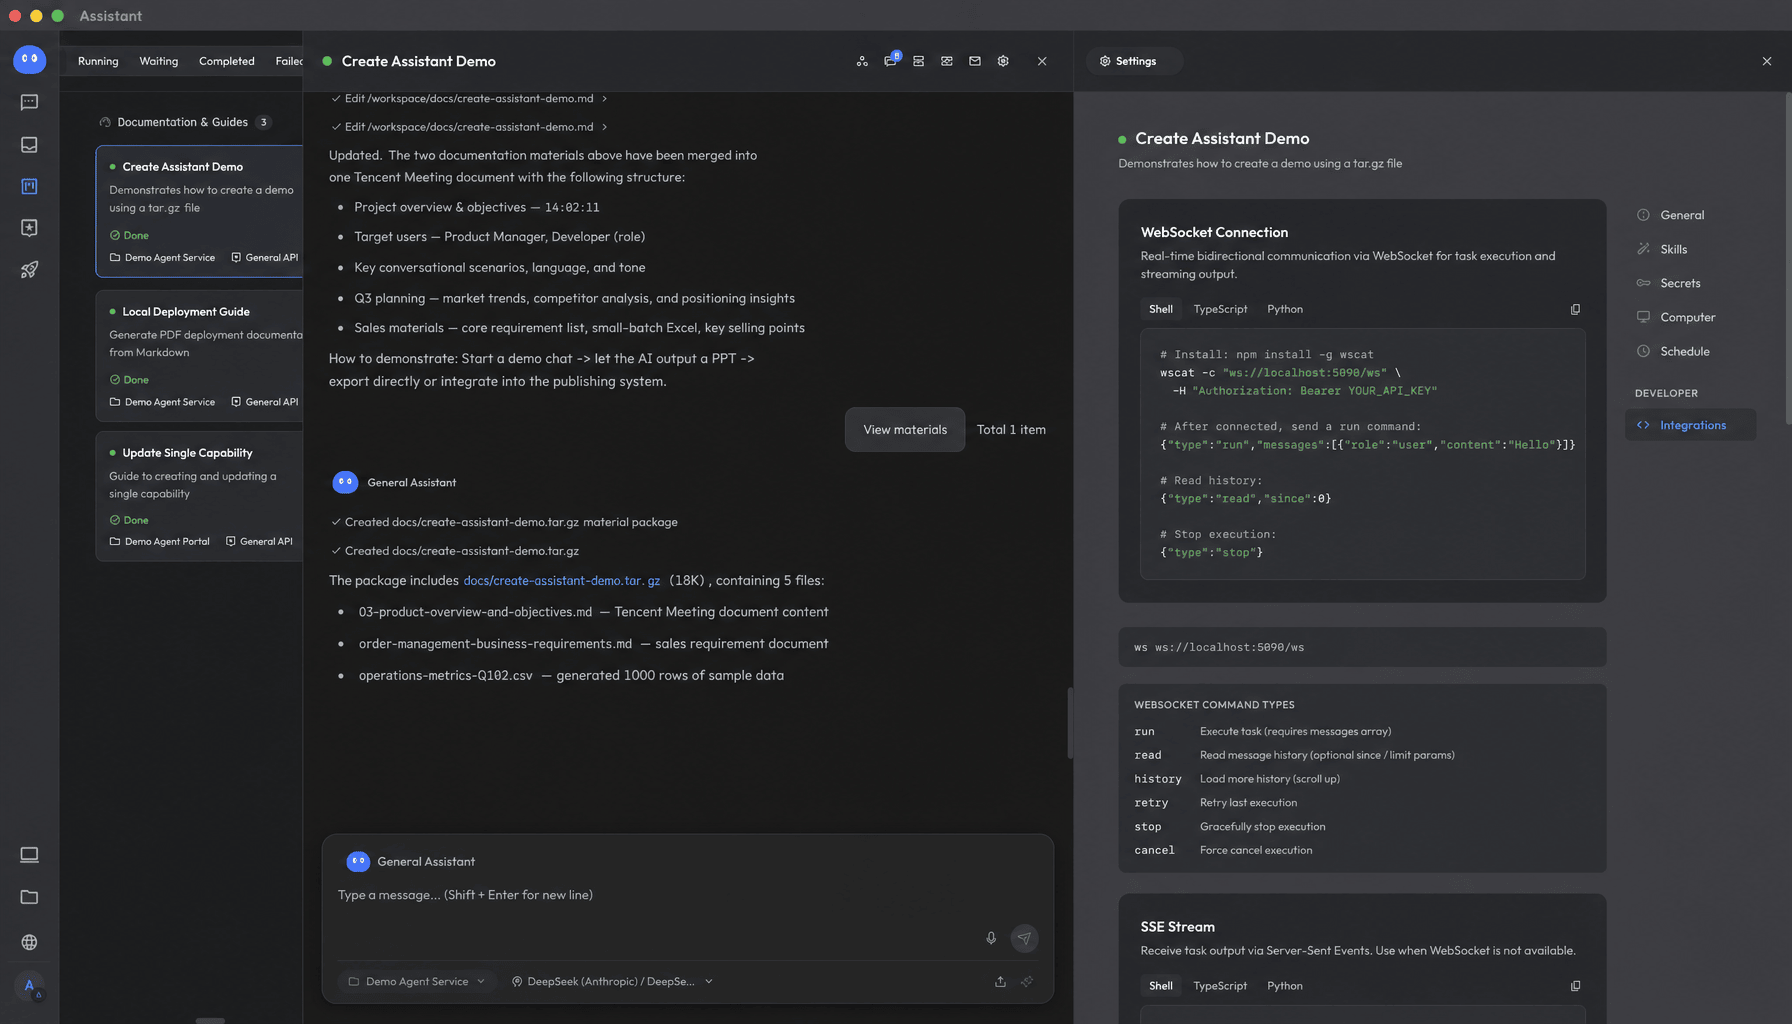Send message with the paper plane button

click(x=1024, y=938)
